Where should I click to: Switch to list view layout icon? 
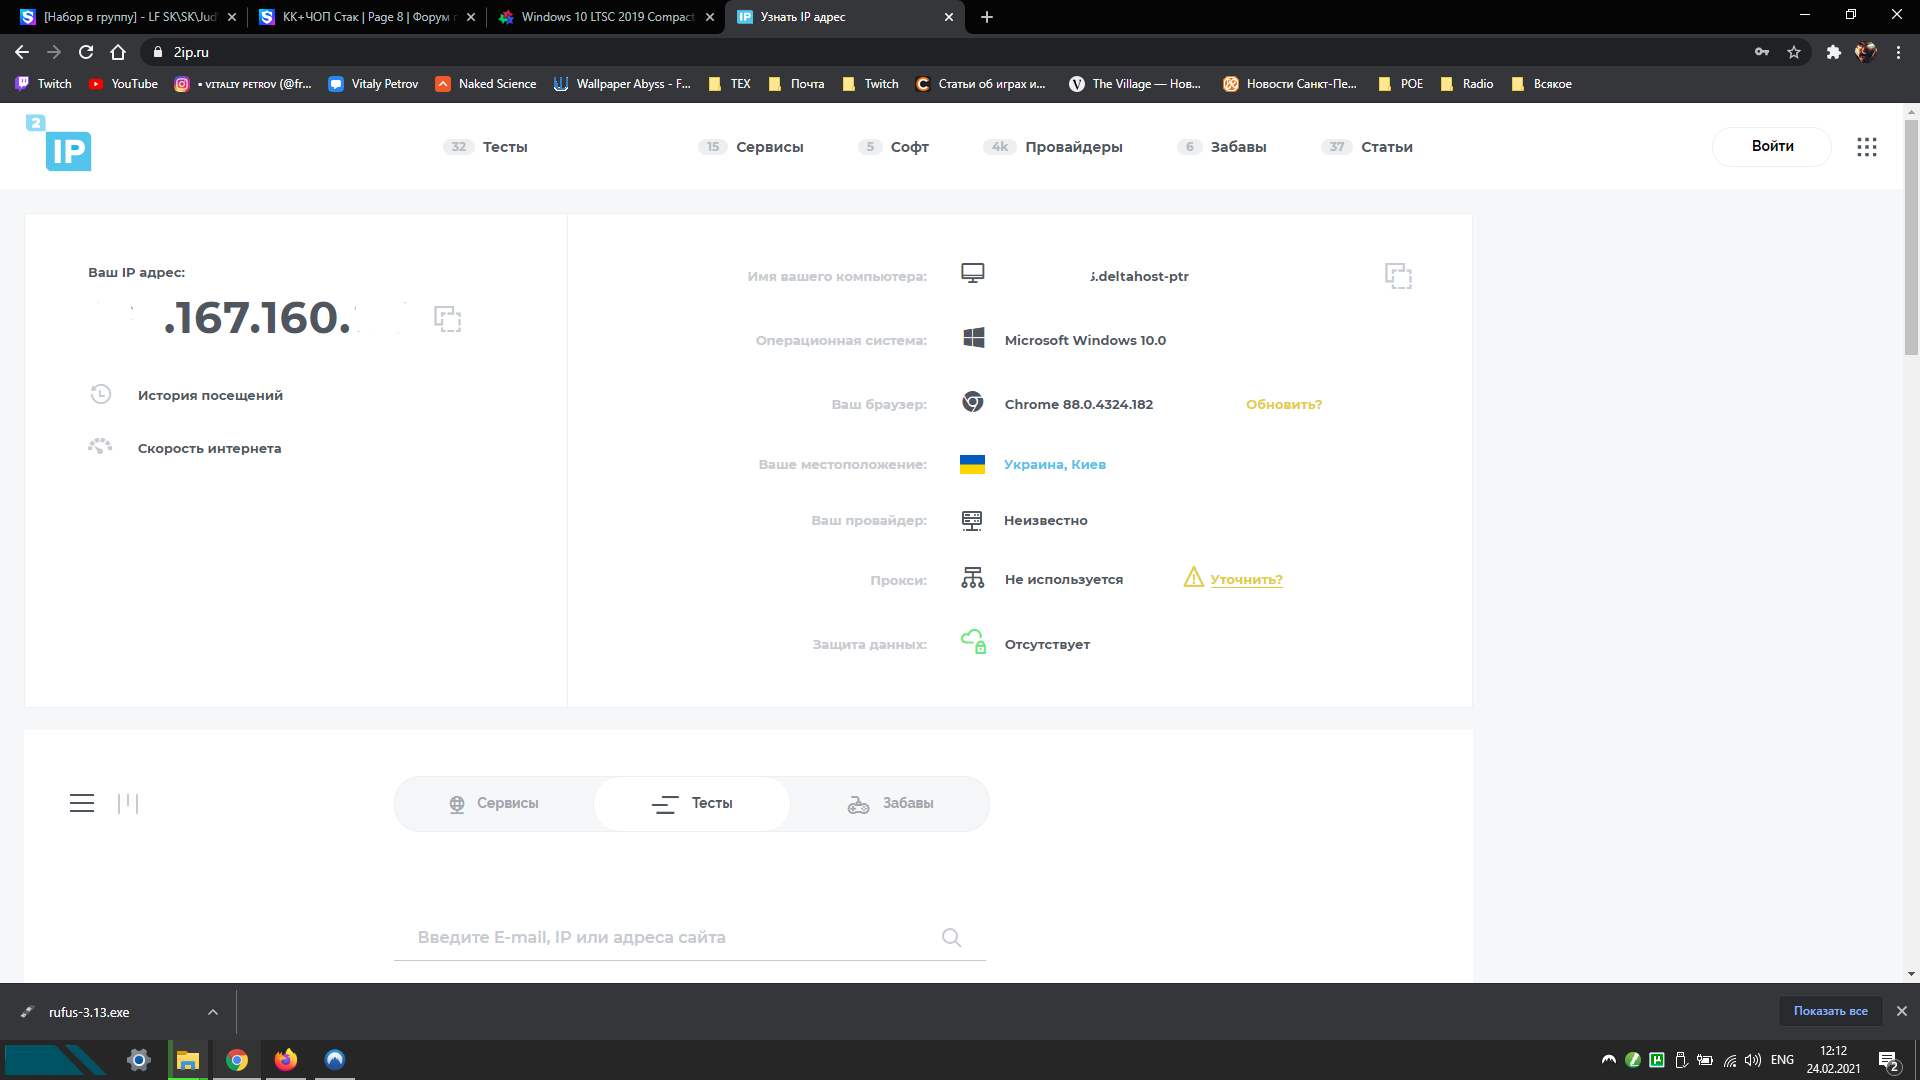(82, 803)
